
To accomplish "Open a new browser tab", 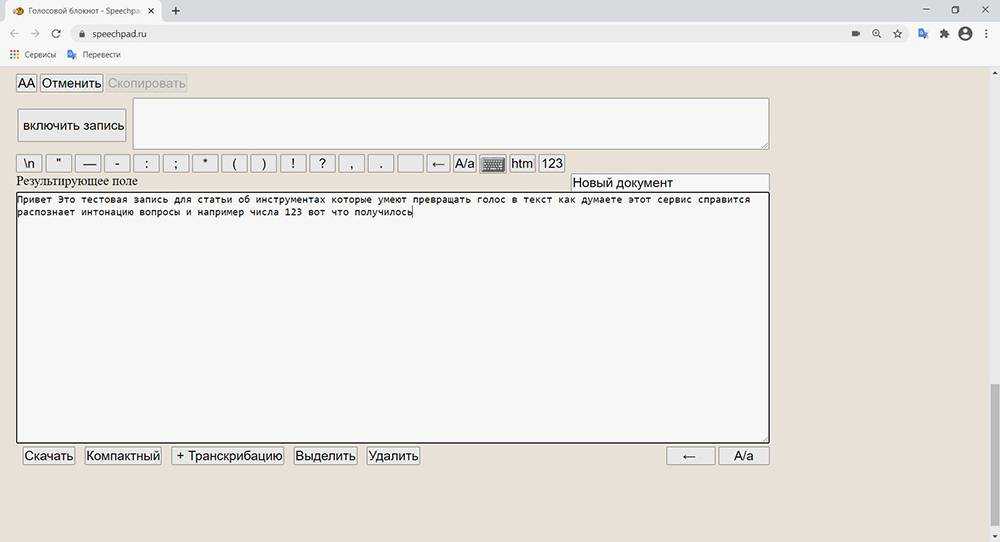I will point(176,11).
